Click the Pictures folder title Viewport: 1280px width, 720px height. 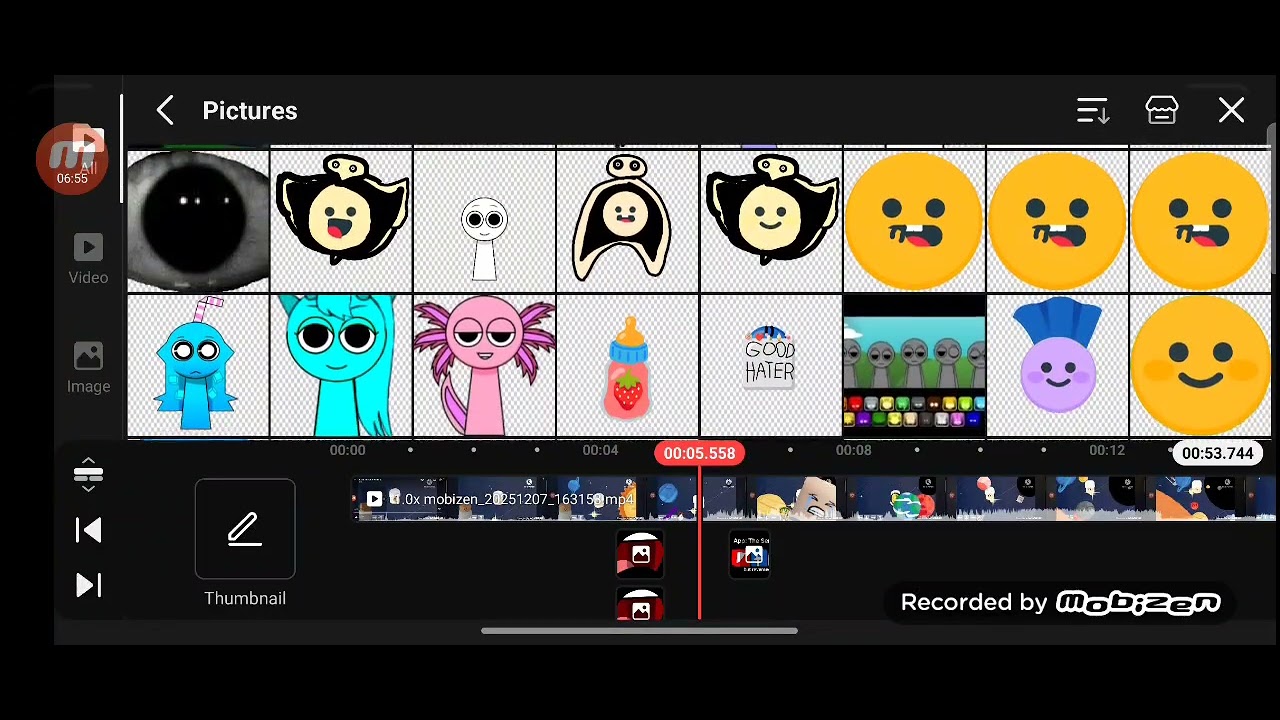250,111
